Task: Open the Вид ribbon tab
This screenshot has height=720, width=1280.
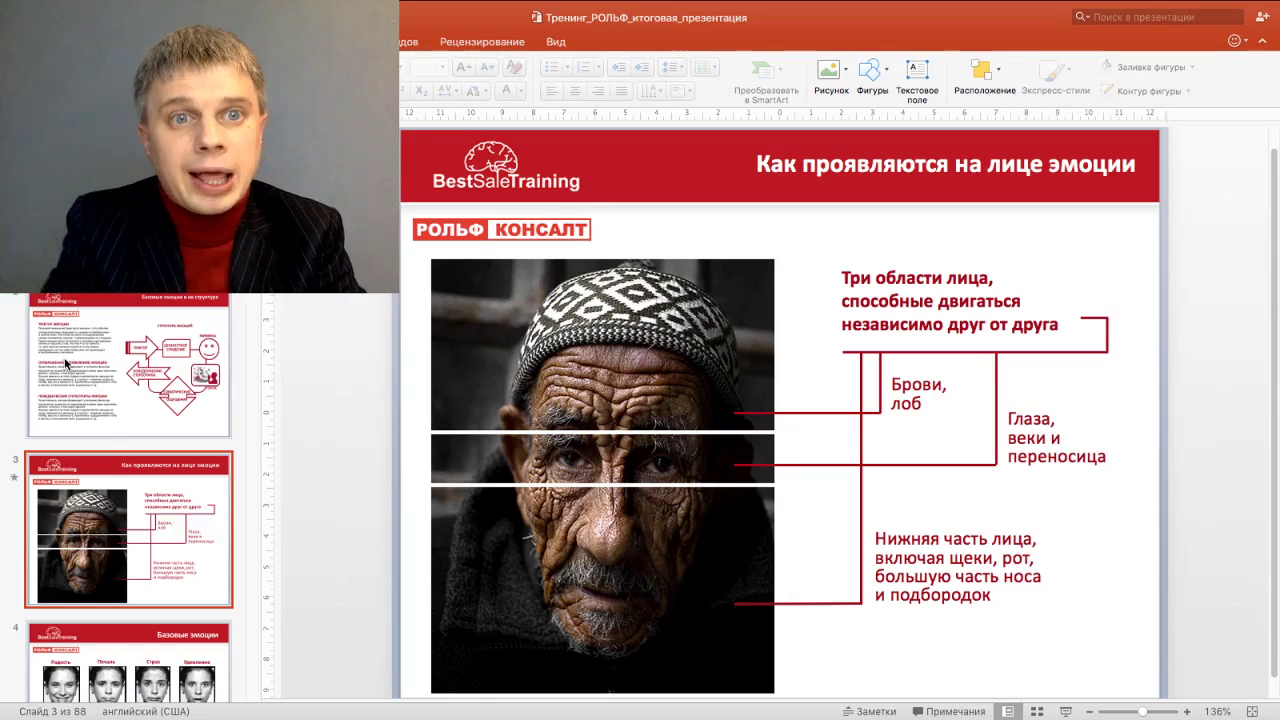Action: coord(556,42)
